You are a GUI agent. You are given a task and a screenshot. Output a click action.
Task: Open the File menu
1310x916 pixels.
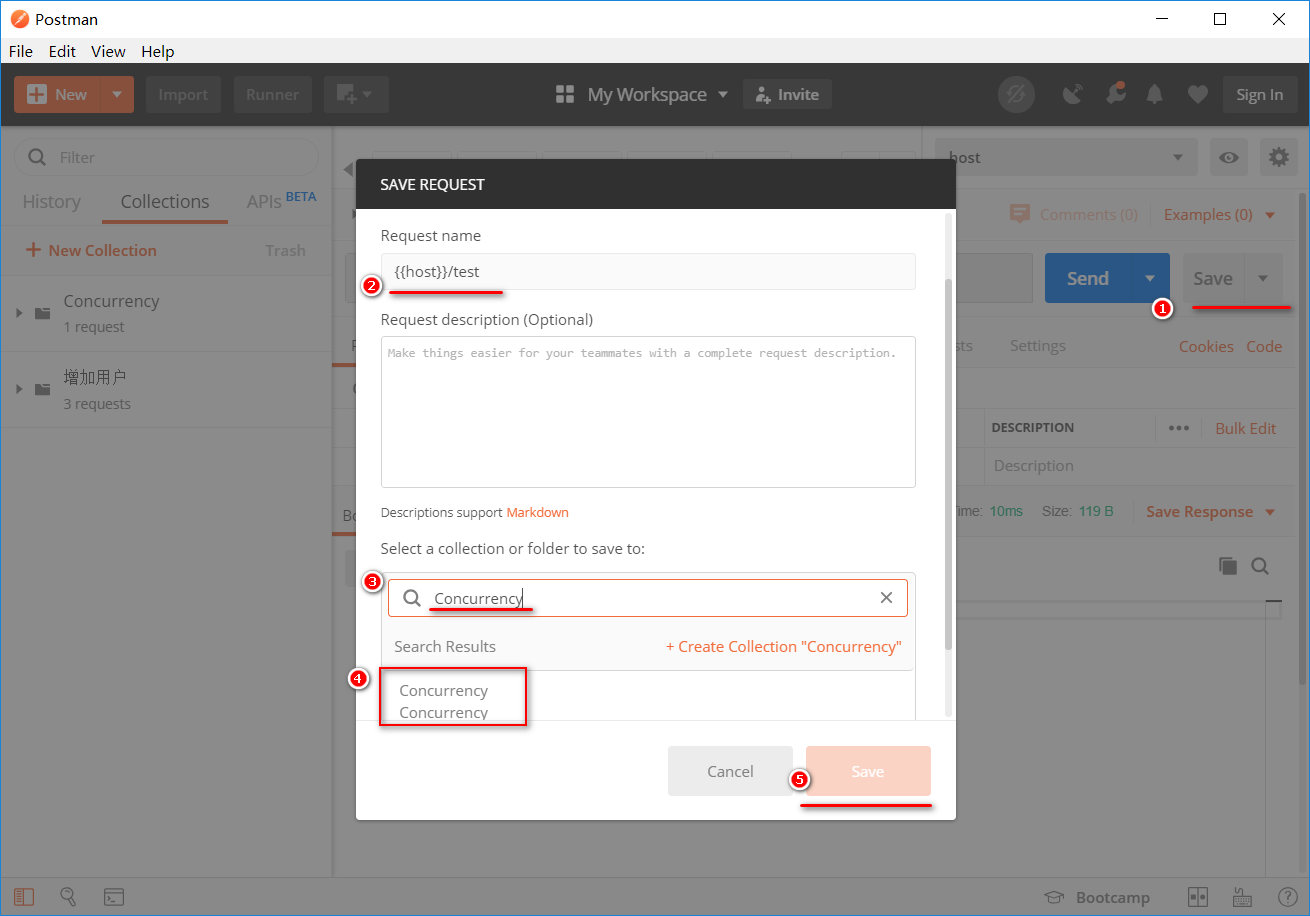point(20,51)
